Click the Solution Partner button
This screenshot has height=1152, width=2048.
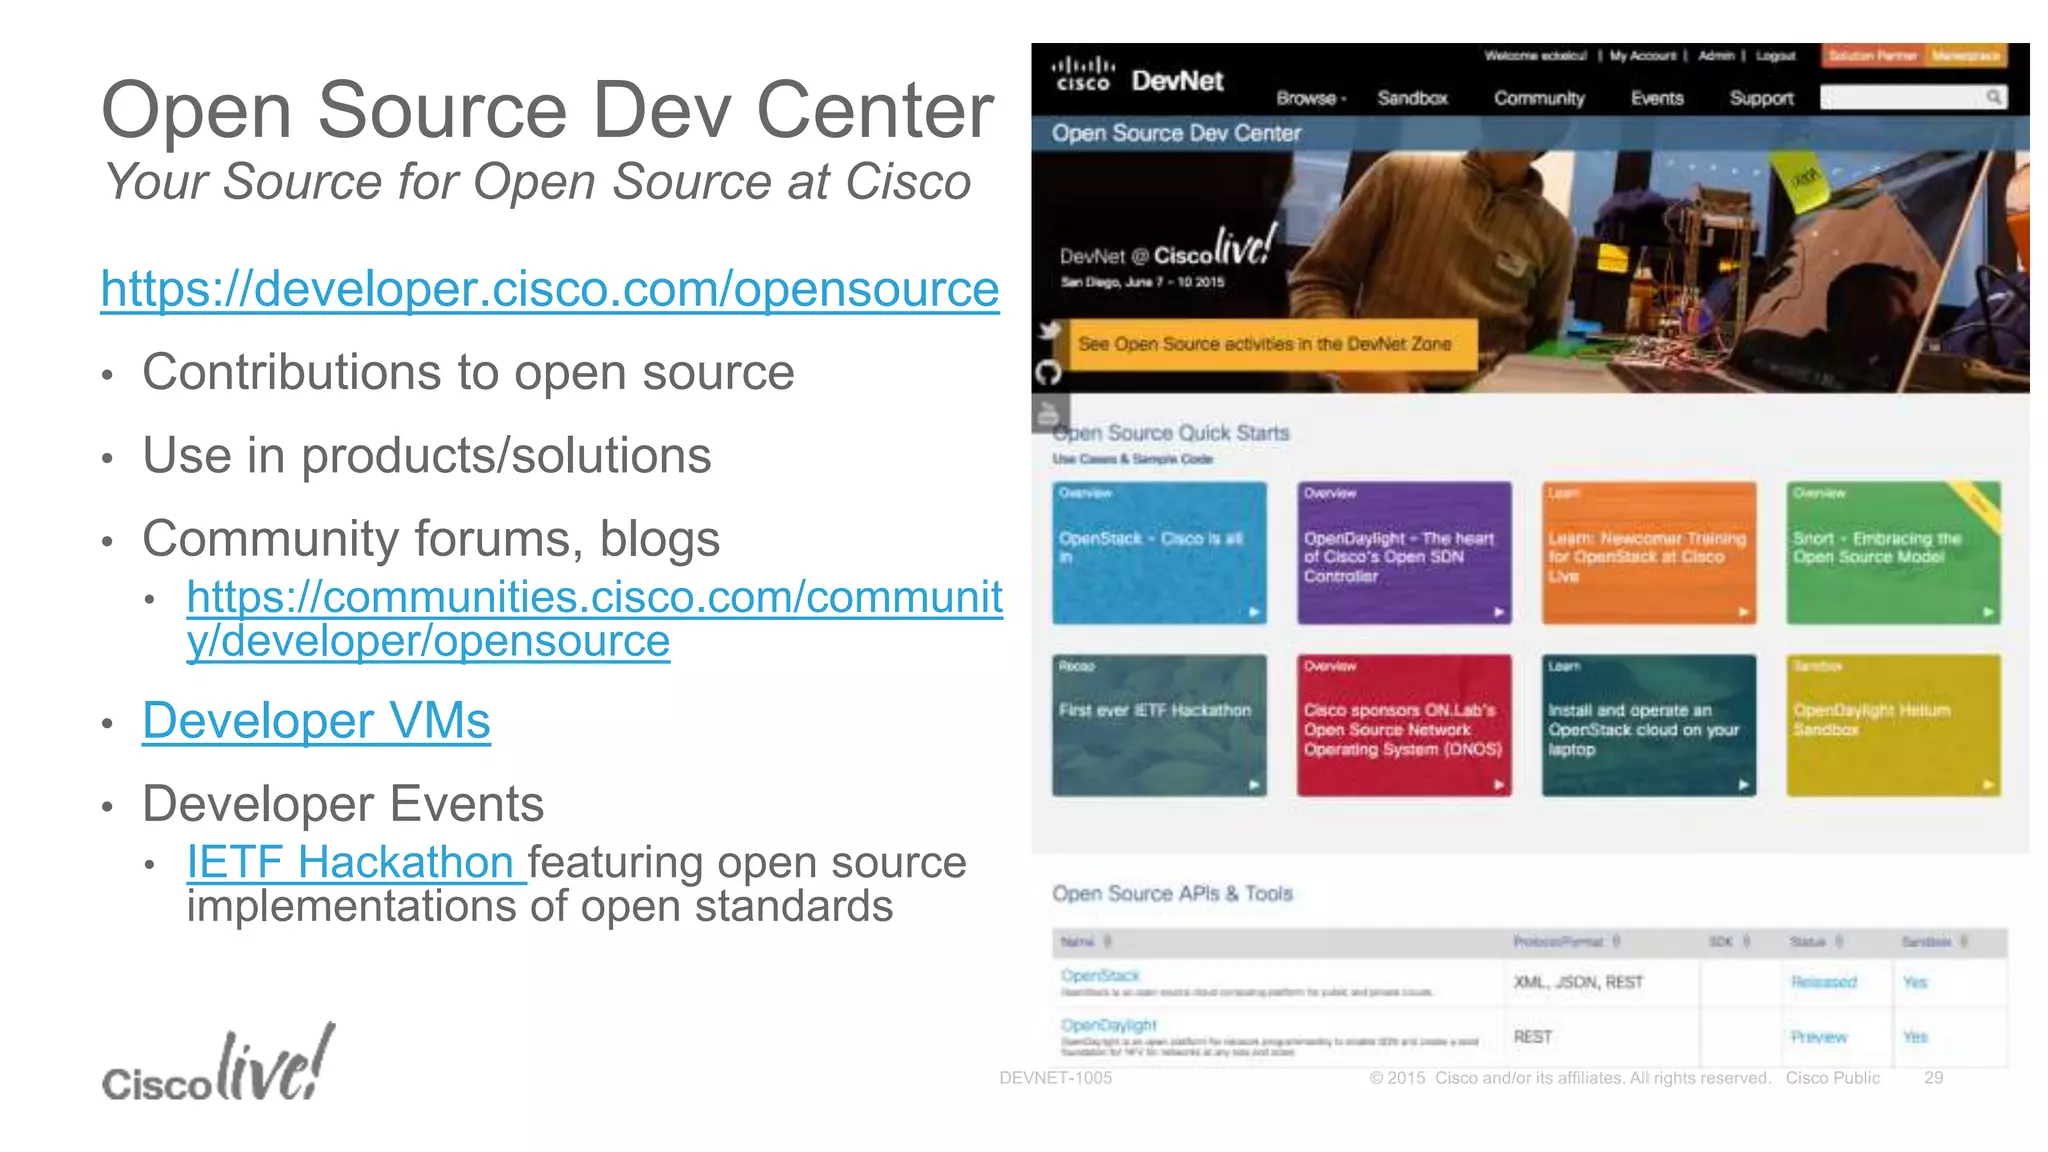click(x=1873, y=56)
